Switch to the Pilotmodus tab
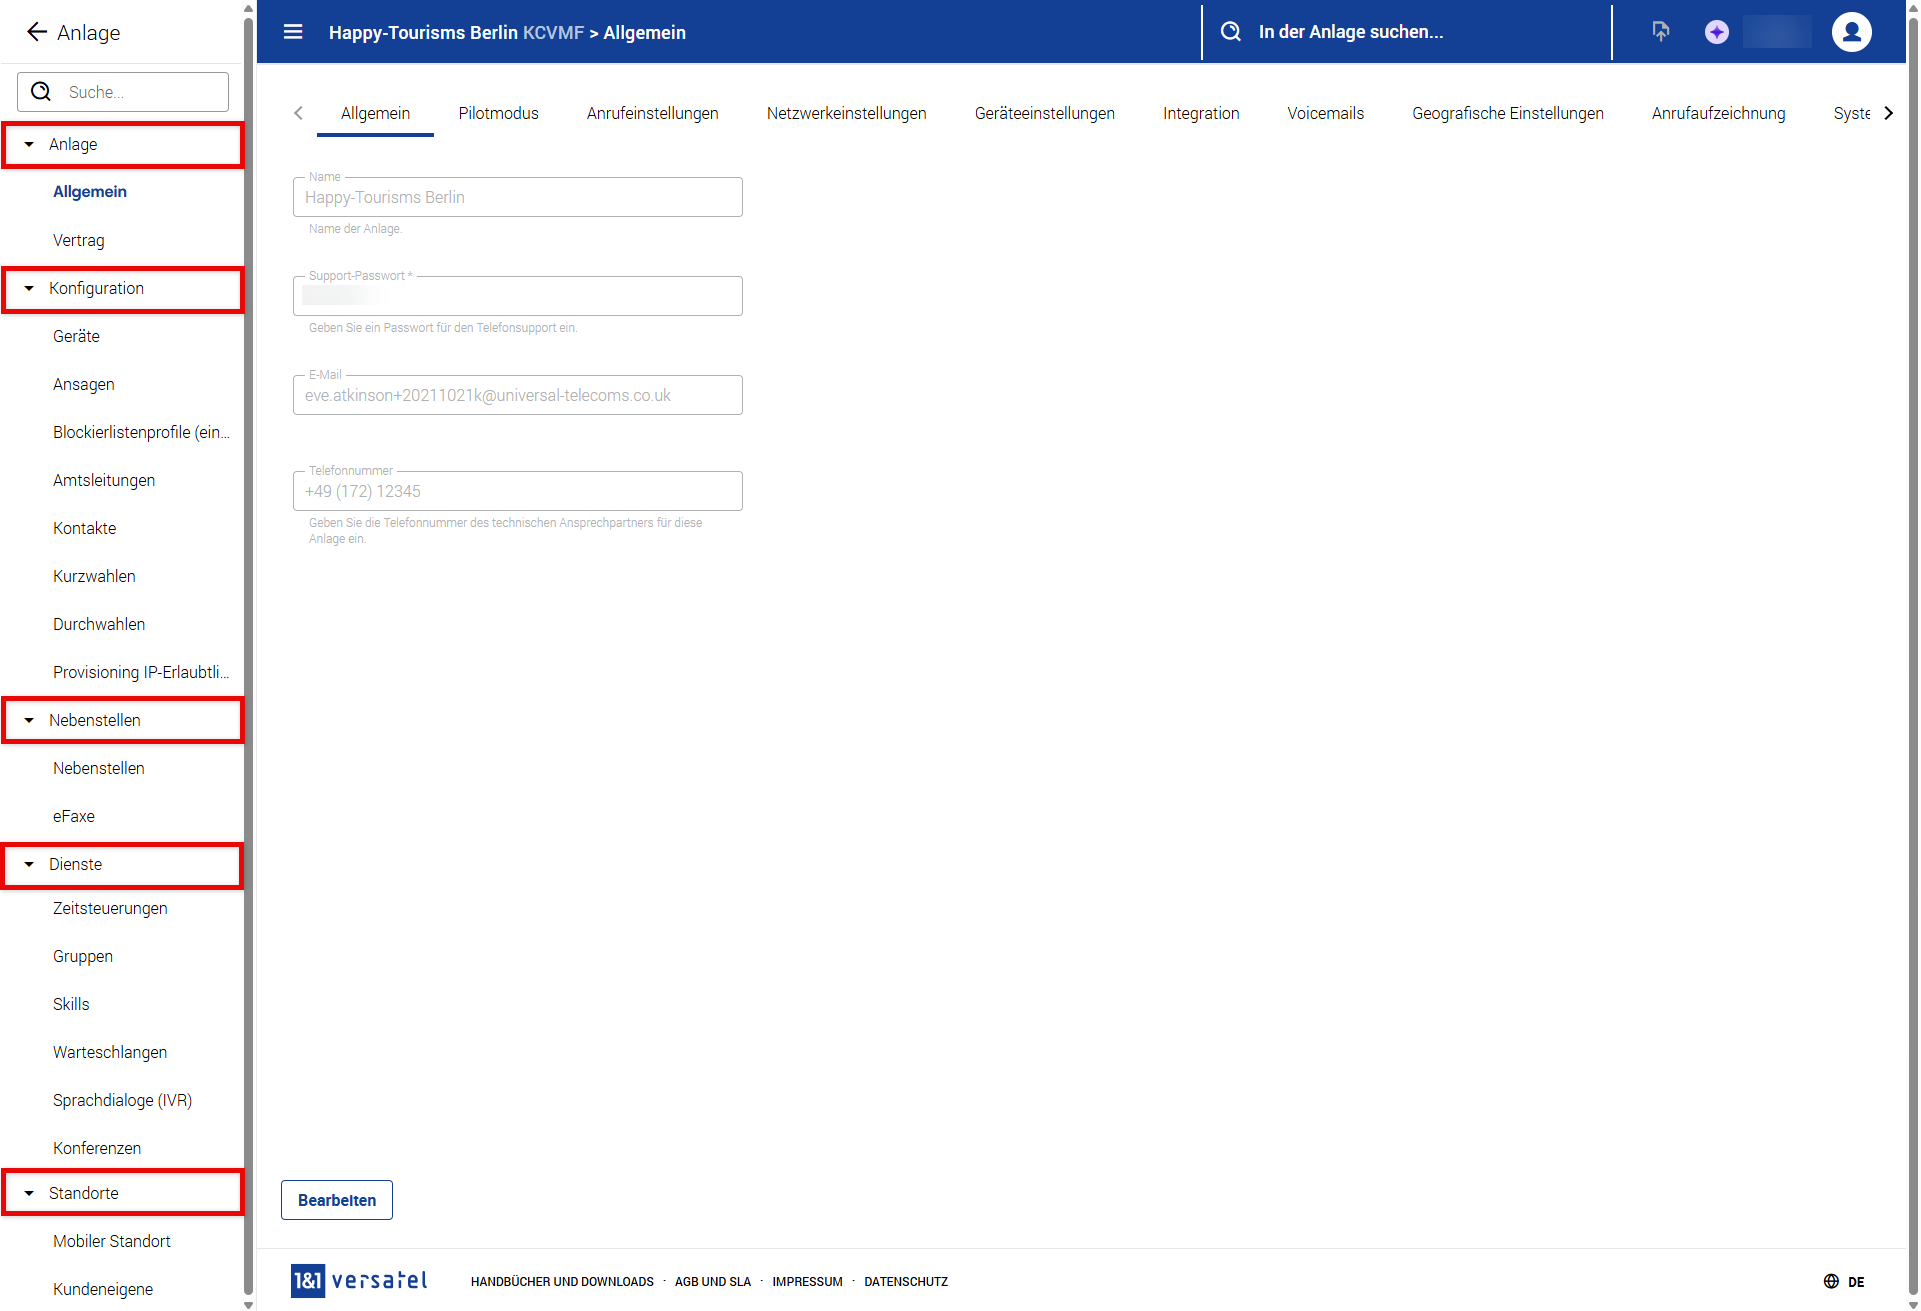 [498, 113]
